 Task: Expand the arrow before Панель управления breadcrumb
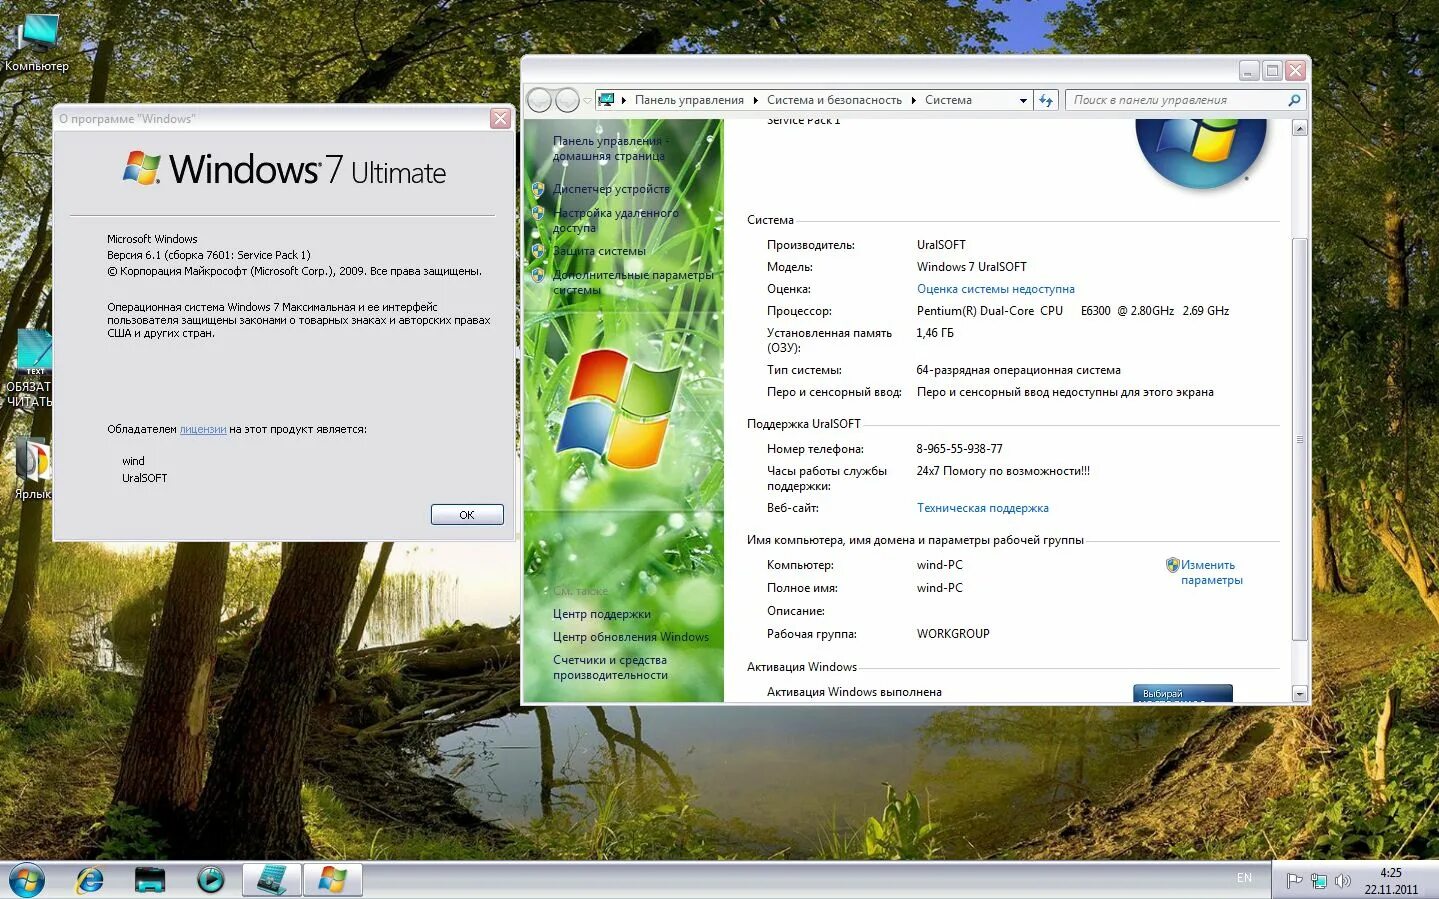click(624, 100)
